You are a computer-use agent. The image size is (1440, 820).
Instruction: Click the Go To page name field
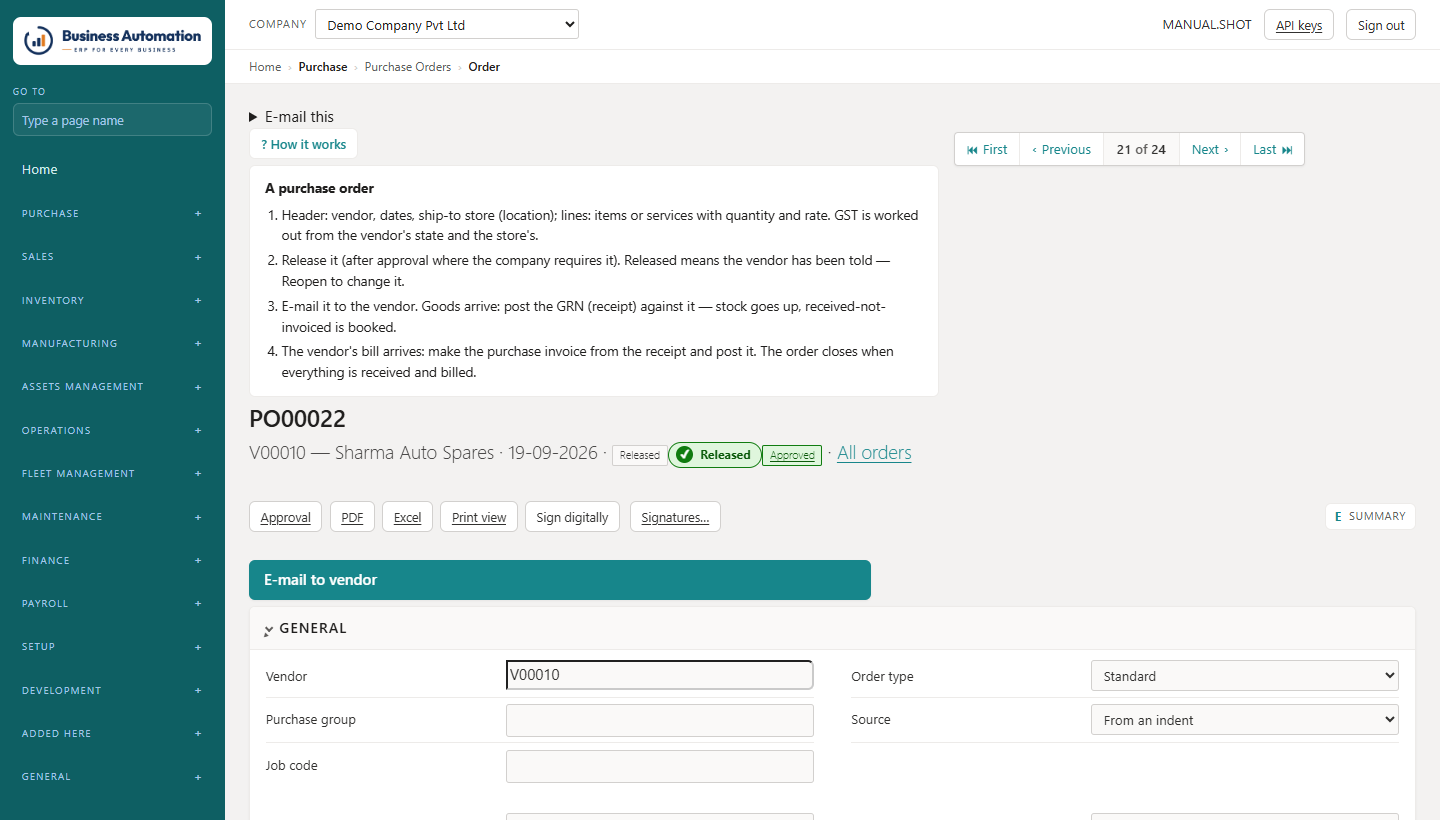pyautogui.click(x=112, y=120)
